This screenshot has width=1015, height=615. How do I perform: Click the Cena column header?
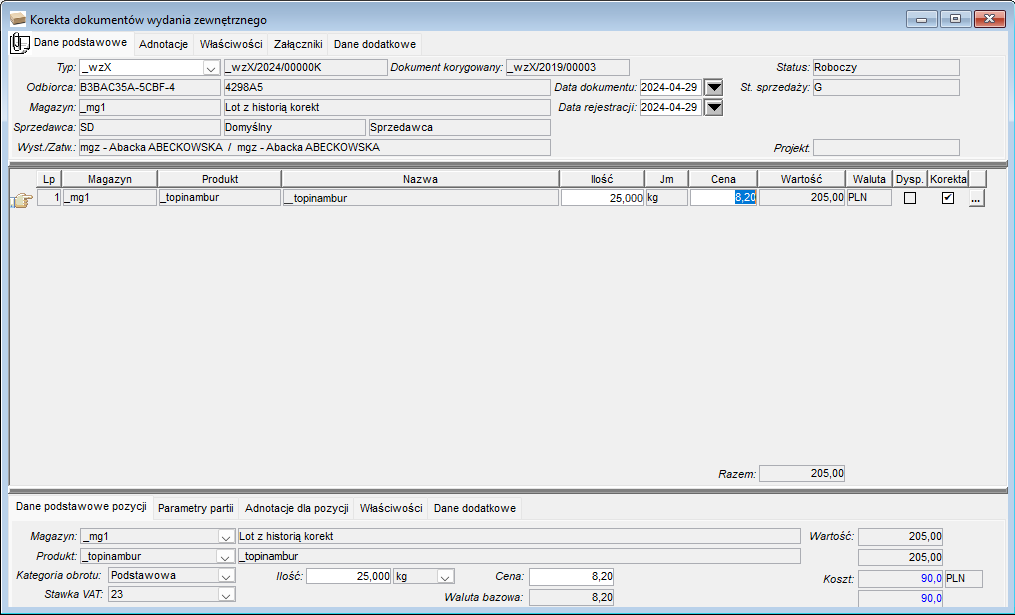(723, 179)
